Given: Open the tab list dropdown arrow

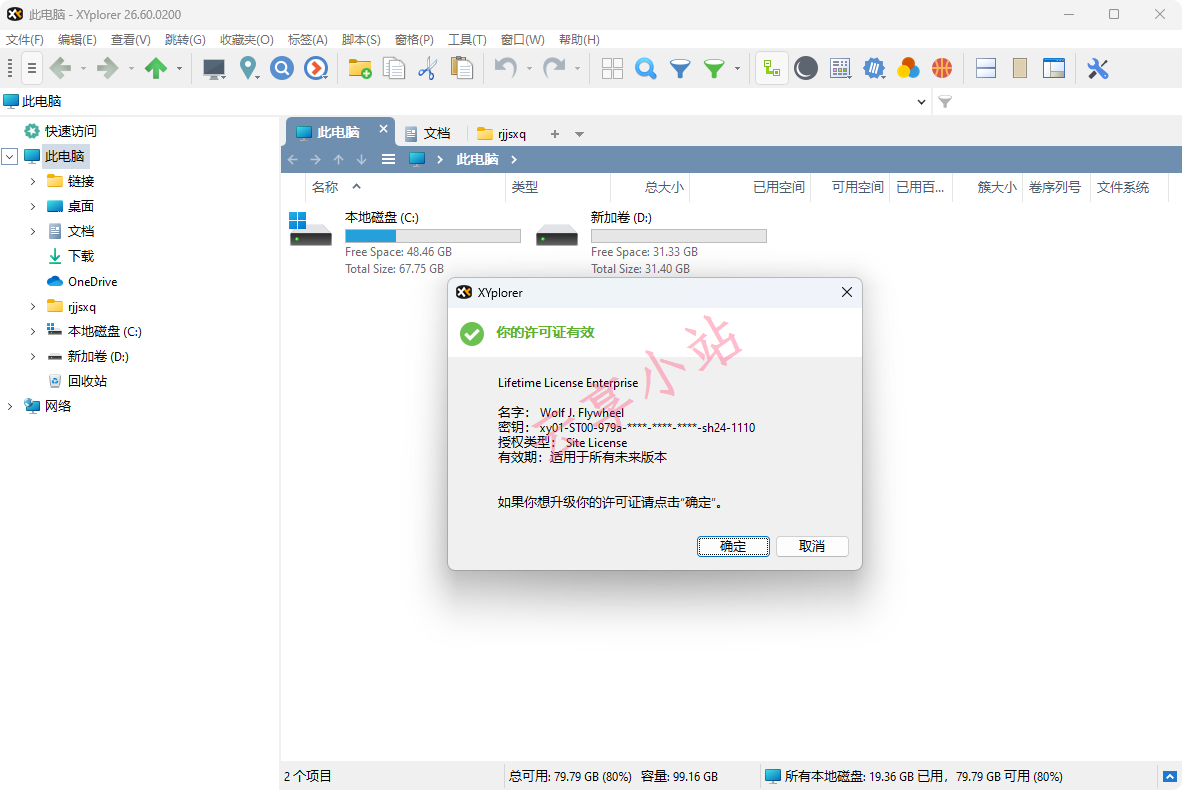Looking at the screenshot, I should tap(580, 134).
